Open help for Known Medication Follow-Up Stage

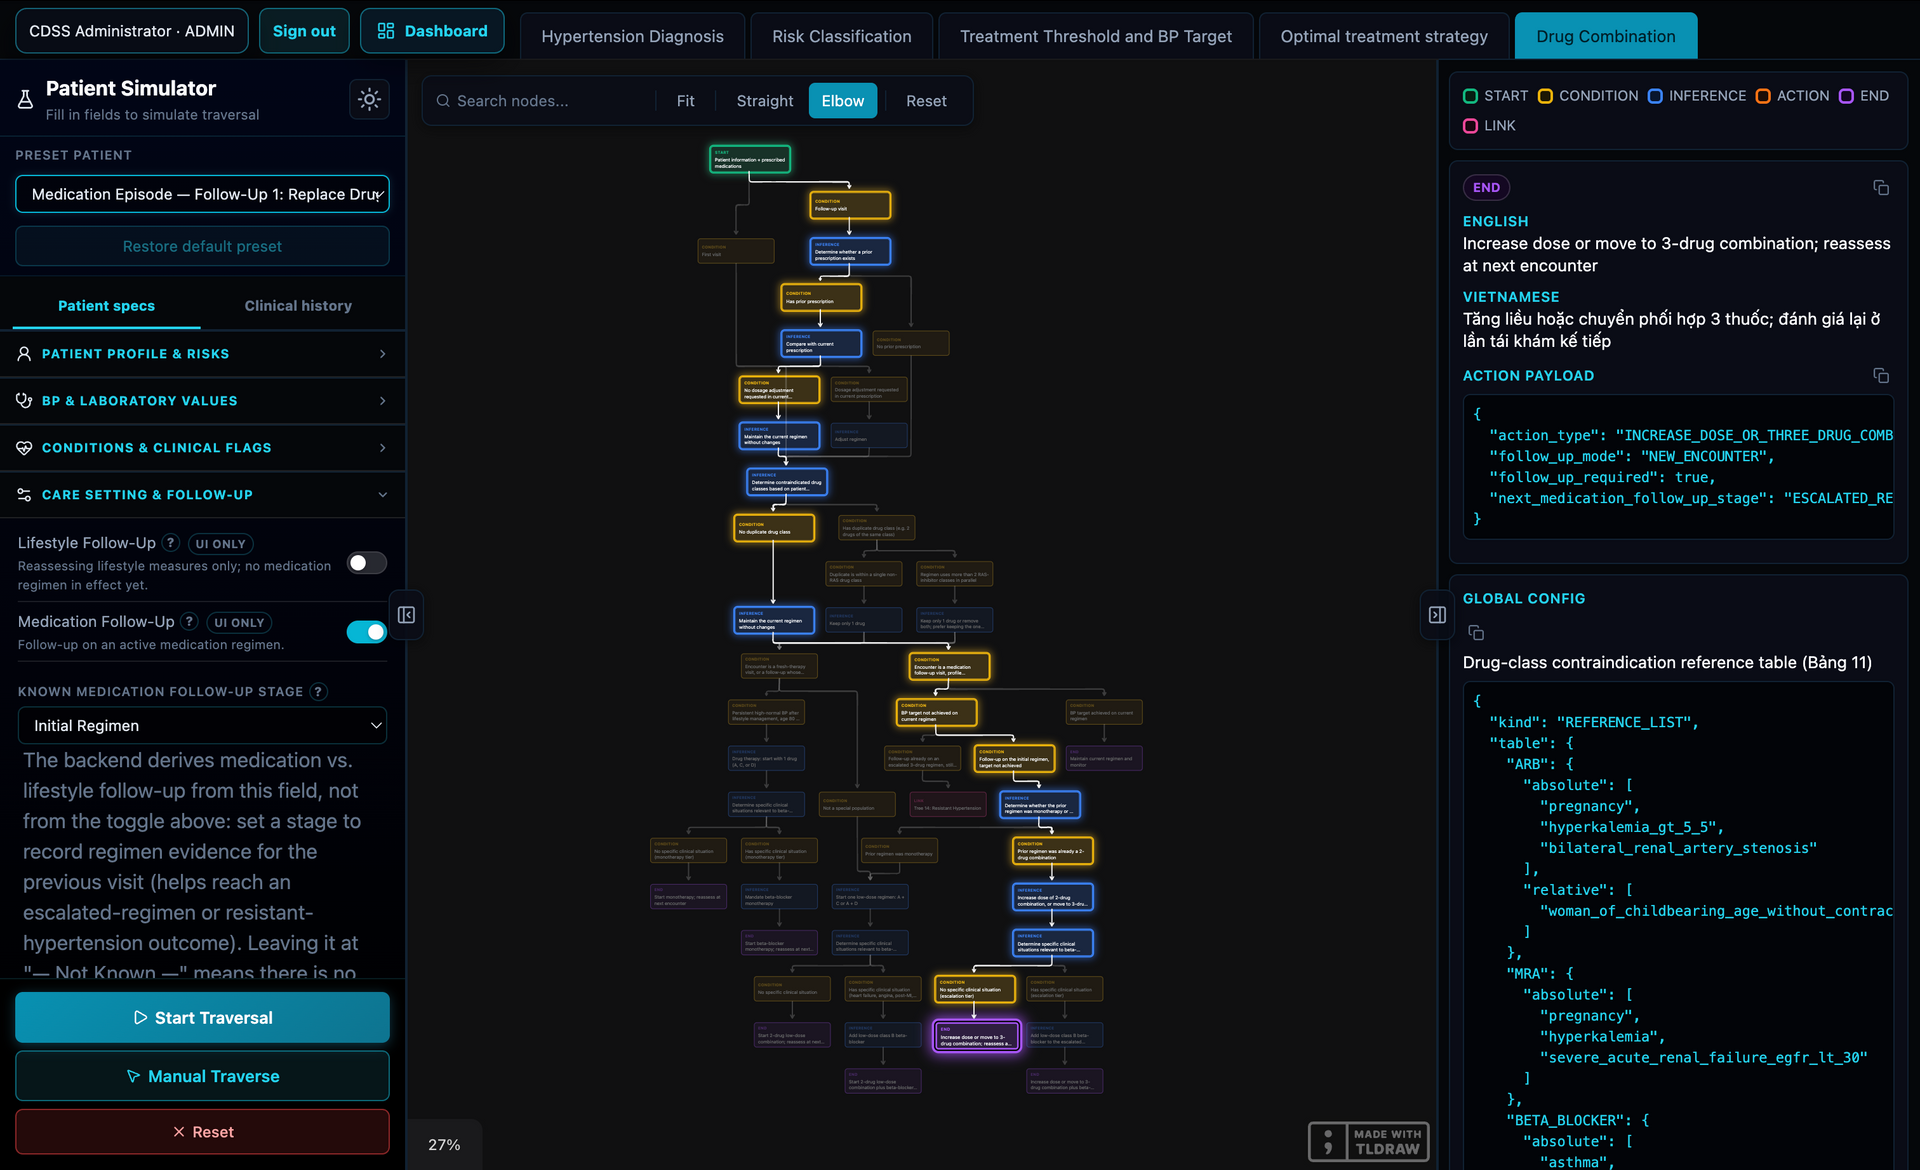pyautogui.click(x=319, y=692)
